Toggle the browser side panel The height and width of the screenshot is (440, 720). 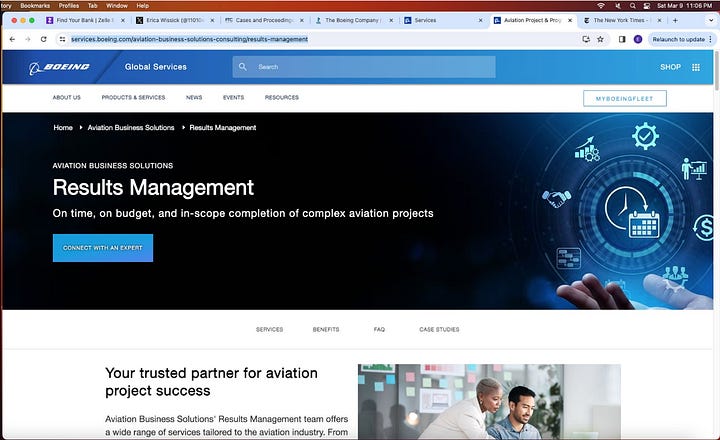pyautogui.click(x=622, y=39)
